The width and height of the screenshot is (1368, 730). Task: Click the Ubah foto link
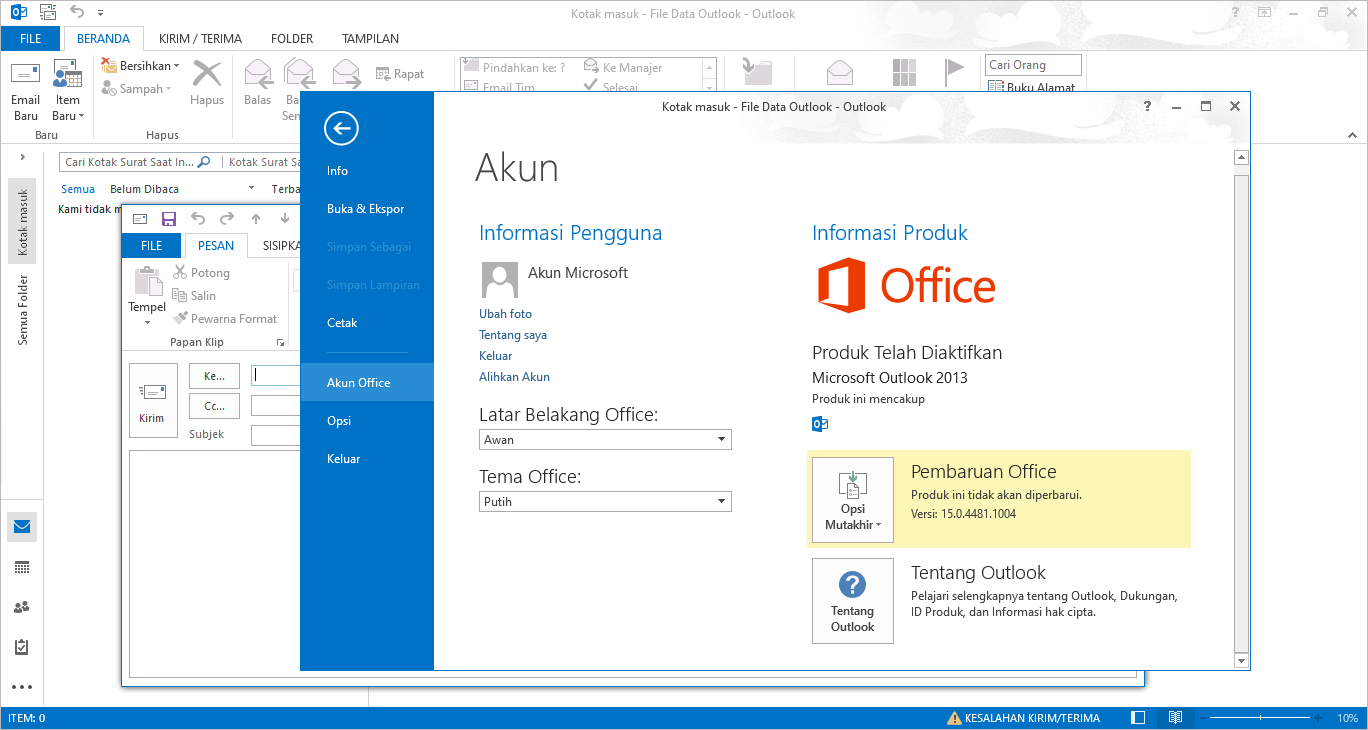click(505, 314)
